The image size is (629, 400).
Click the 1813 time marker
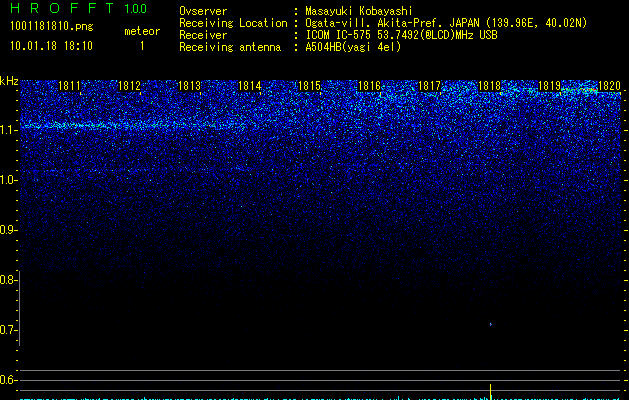[x=189, y=86]
